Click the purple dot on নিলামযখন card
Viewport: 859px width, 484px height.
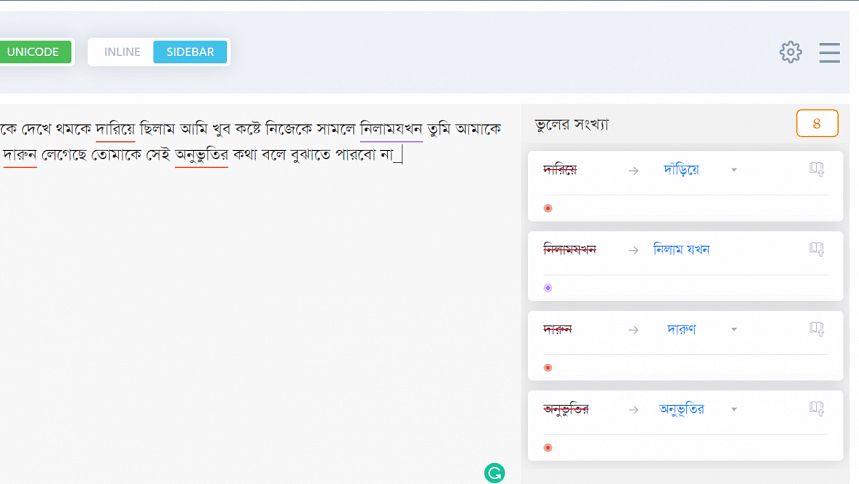pos(548,288)
